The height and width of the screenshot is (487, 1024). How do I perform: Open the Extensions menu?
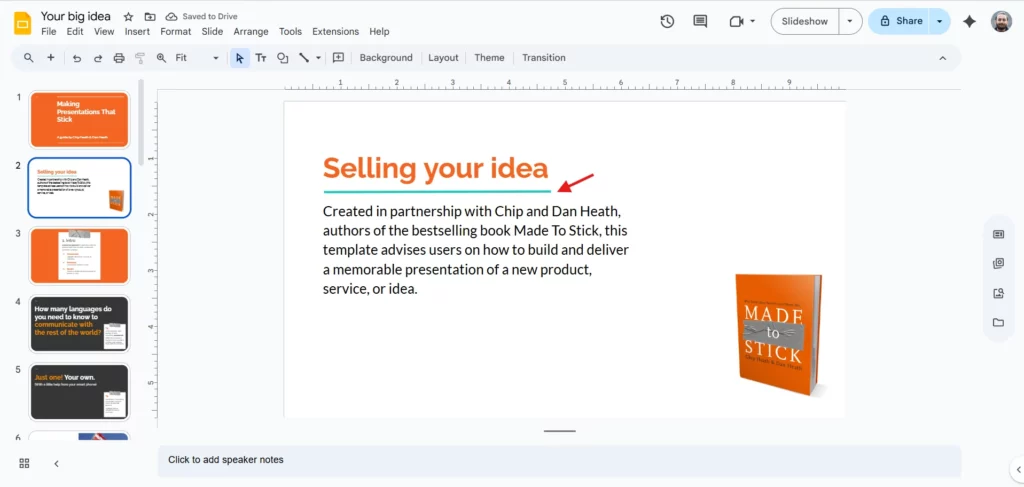(x=336, y=31)
